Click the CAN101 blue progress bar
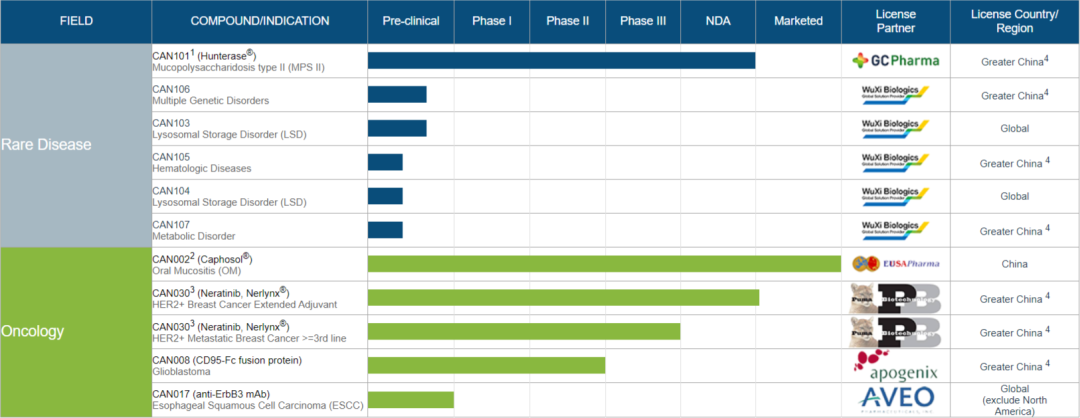Viewport: 1080px width, 418px height. tap(561, 61)
